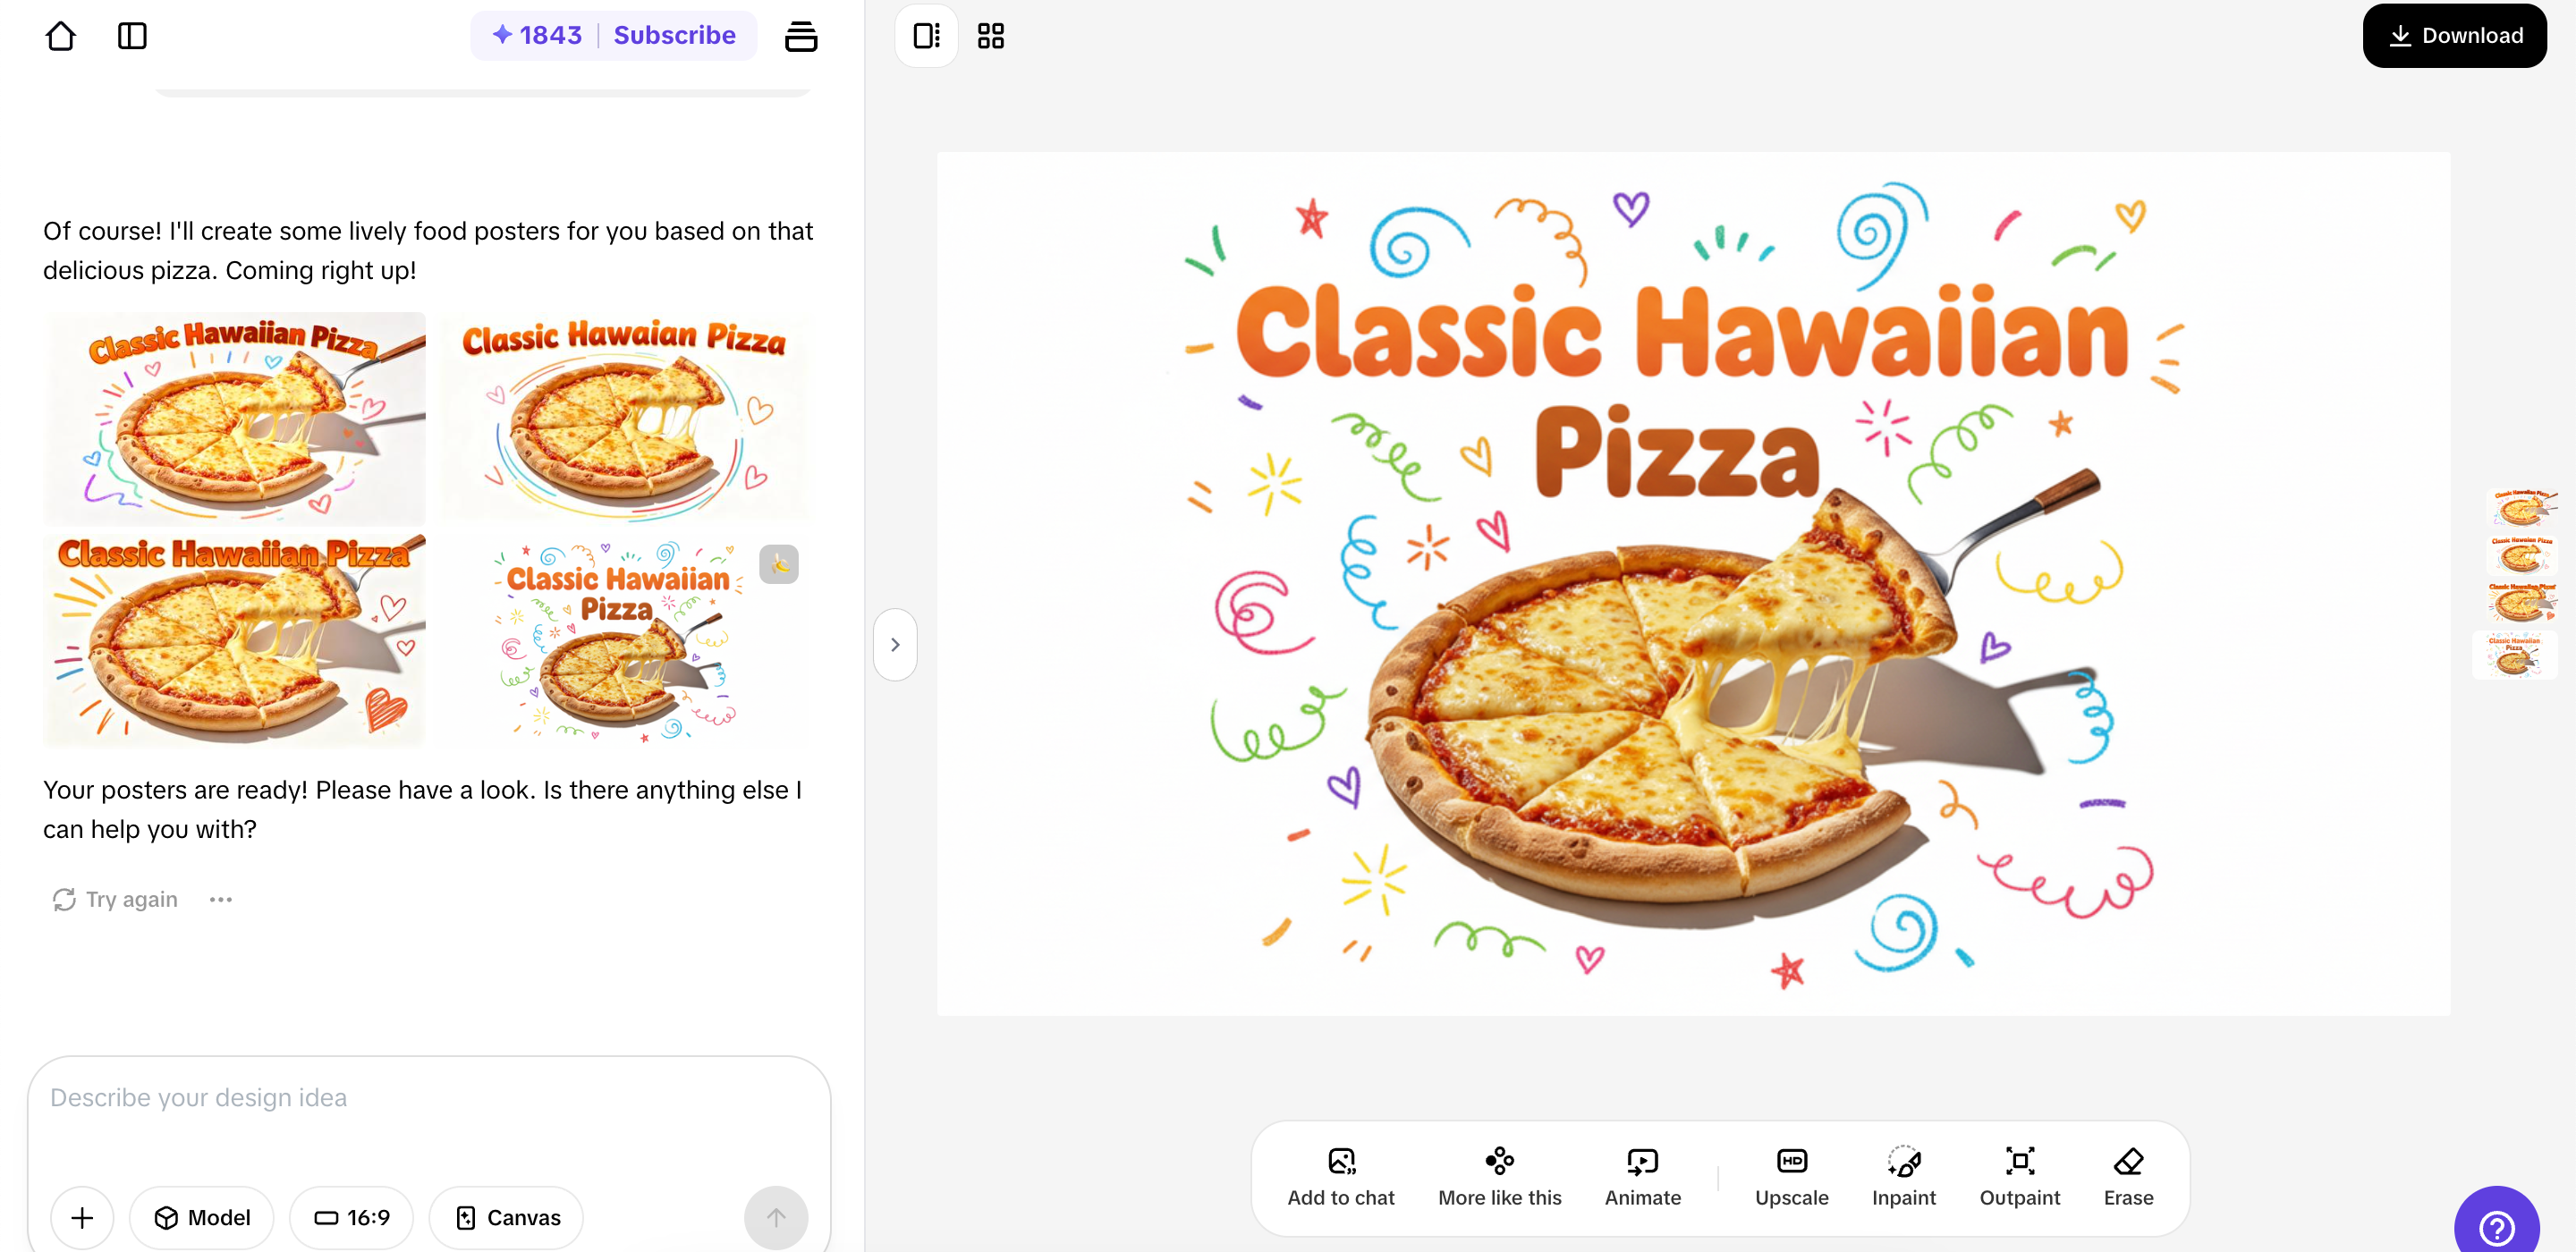The image size is (2576, 1252).
Task: Click the Download button
Action: [x=2454, y=36]
